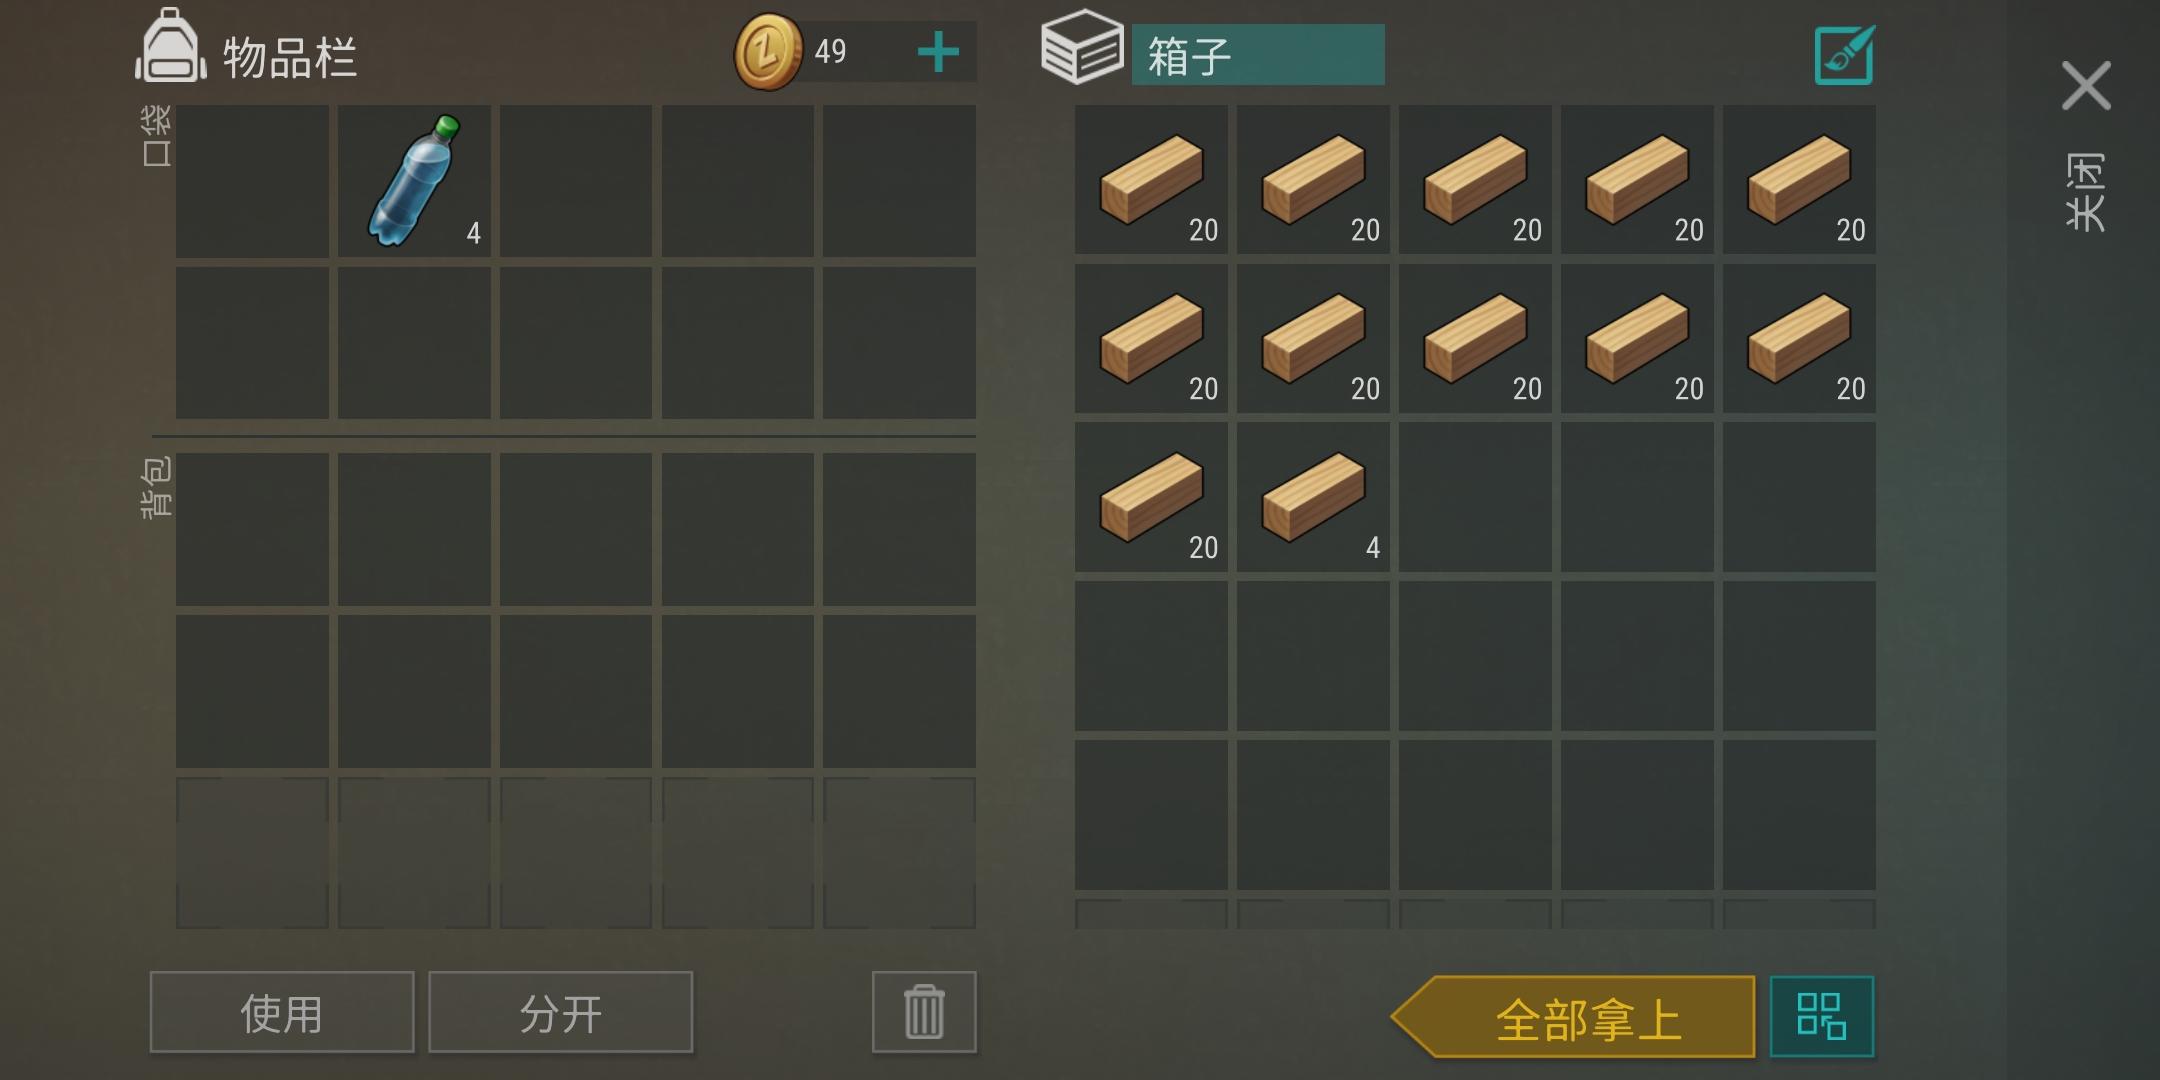Viewport: 2160px width, 1080px height.
Task: Click the 分开 split button
Action: click(561, 1012)
